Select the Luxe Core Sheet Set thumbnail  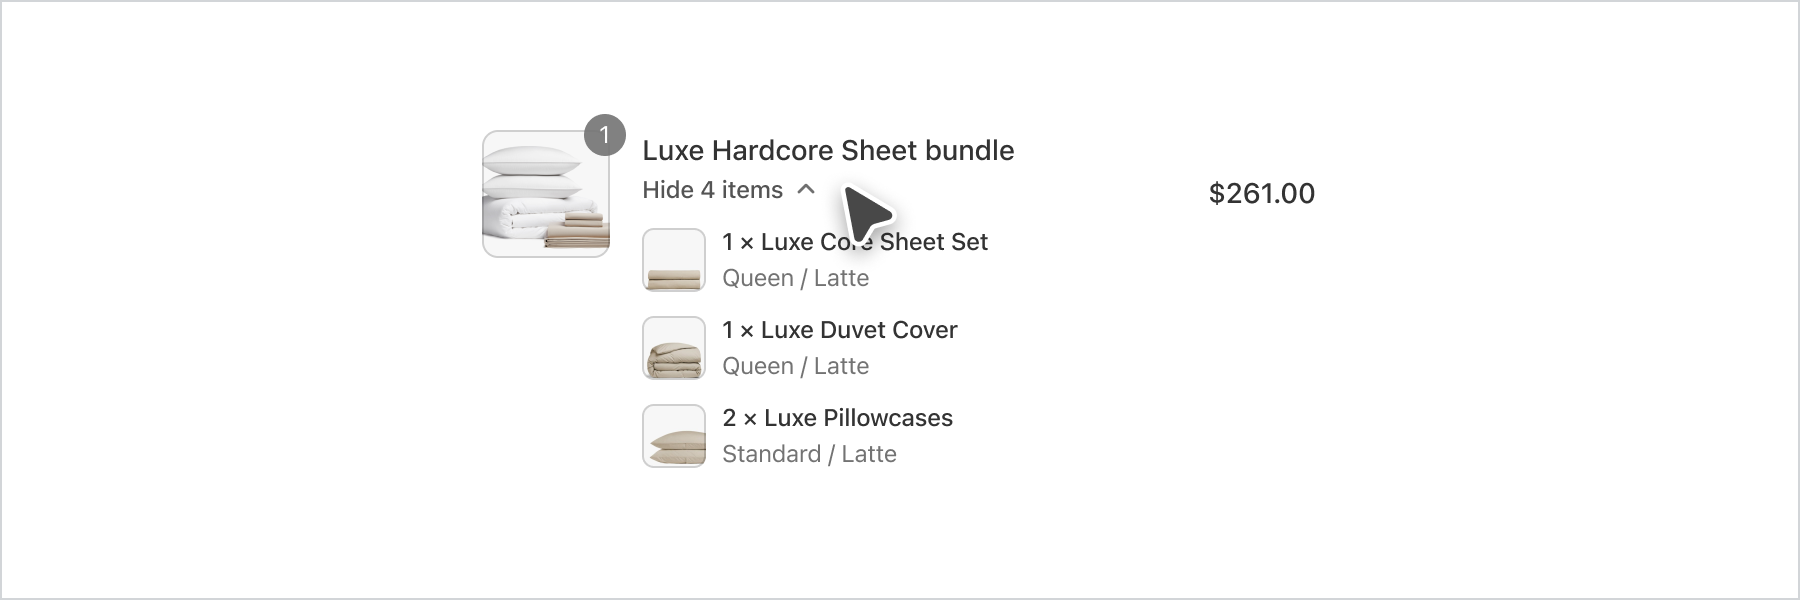coord(674,260)
